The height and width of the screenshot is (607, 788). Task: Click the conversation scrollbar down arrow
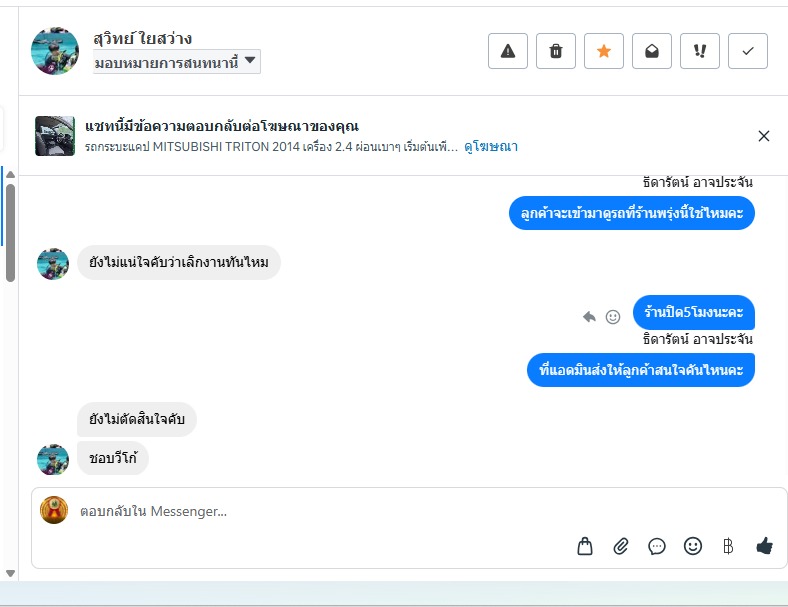click(x=11, y=573)
